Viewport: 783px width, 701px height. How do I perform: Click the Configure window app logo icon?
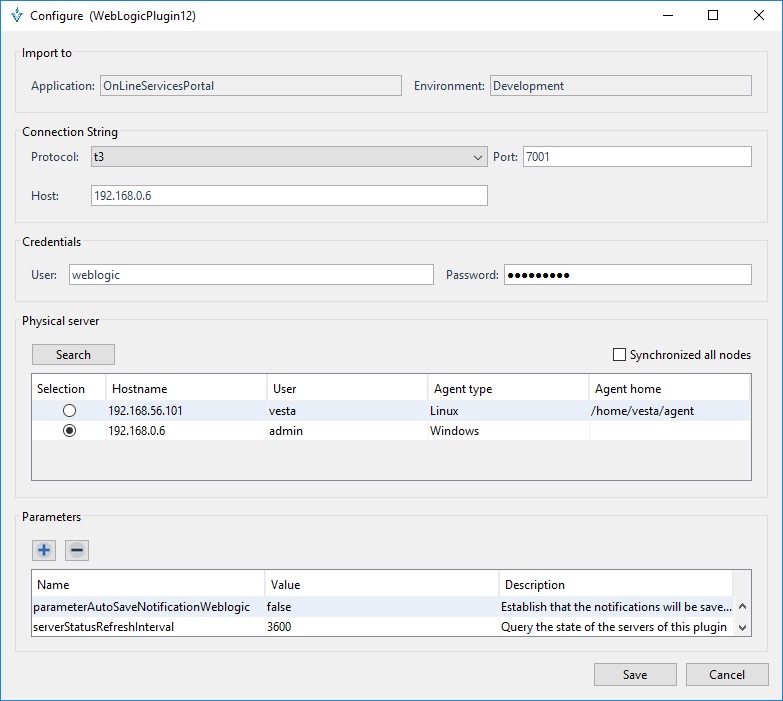click(16, 15)
